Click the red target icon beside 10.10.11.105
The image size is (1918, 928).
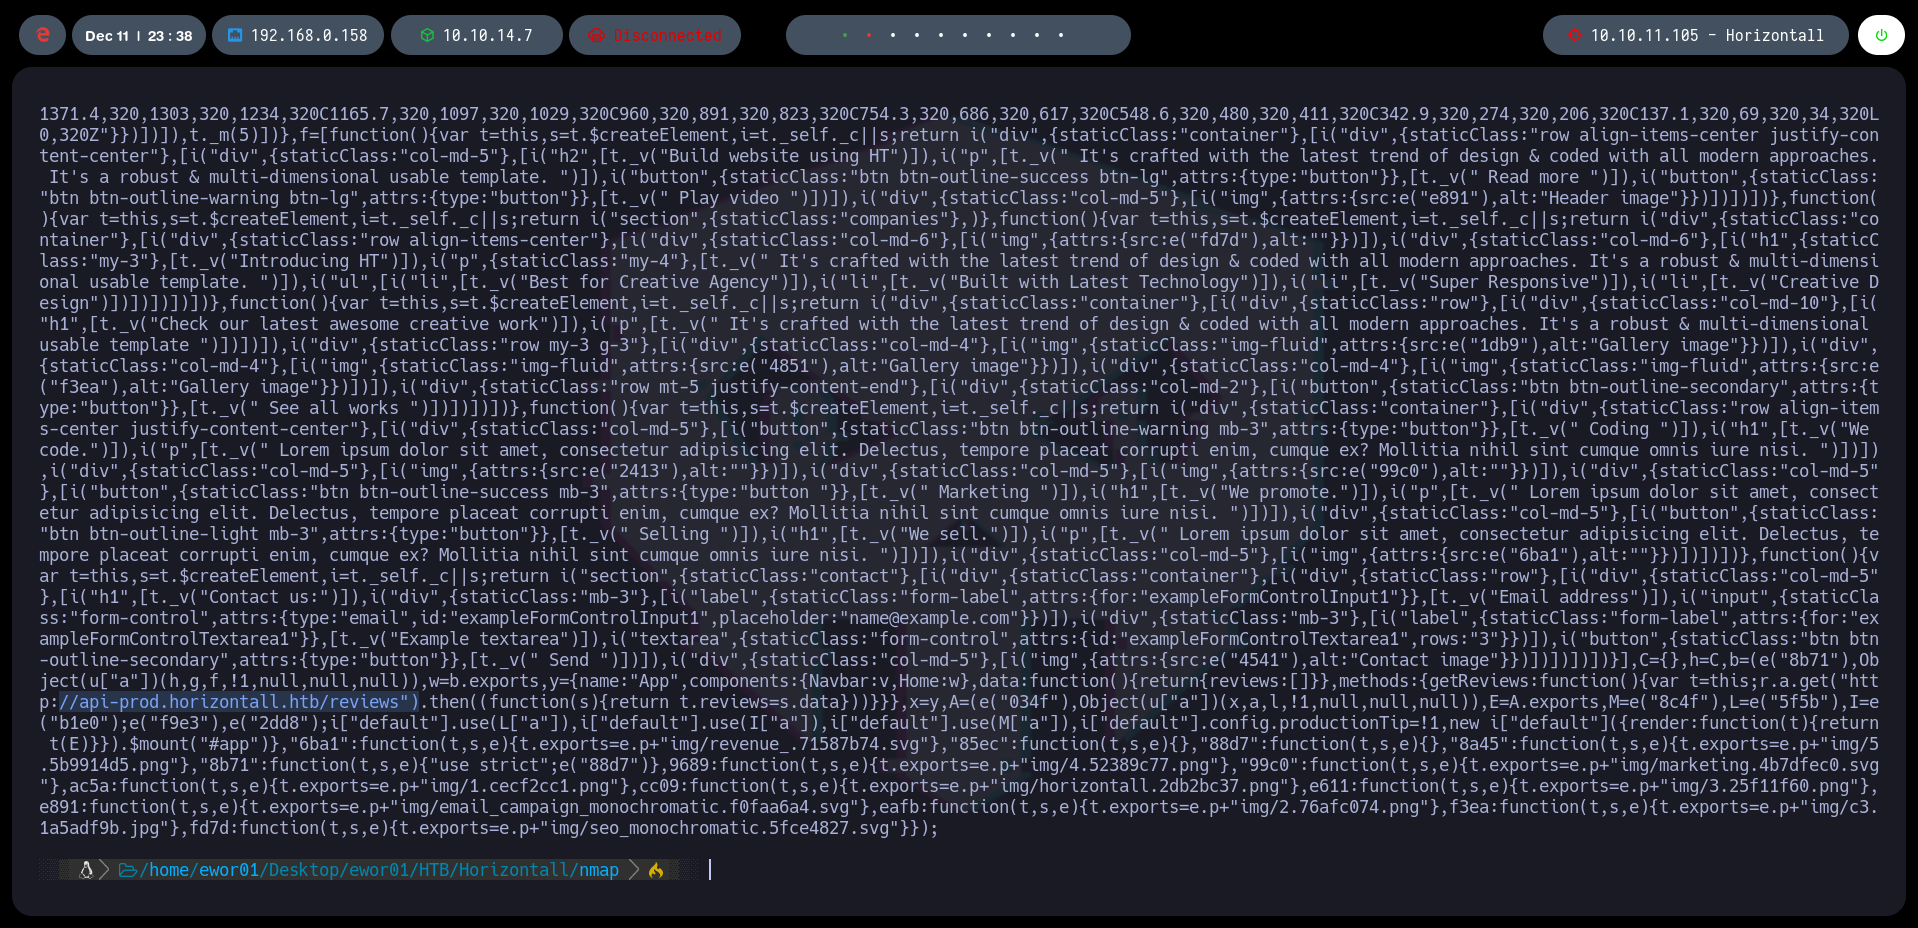(x=1574, y=35)
